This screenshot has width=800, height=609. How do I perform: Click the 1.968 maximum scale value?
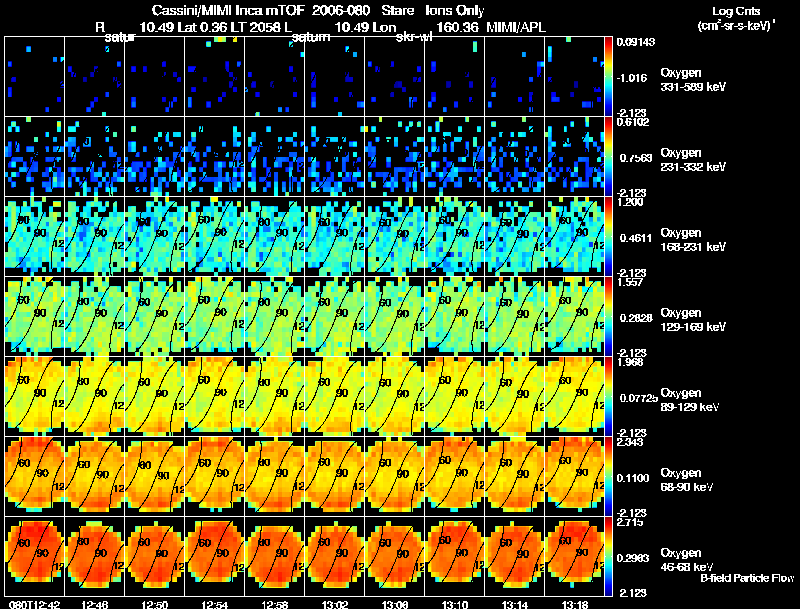[x=628, y=362]
